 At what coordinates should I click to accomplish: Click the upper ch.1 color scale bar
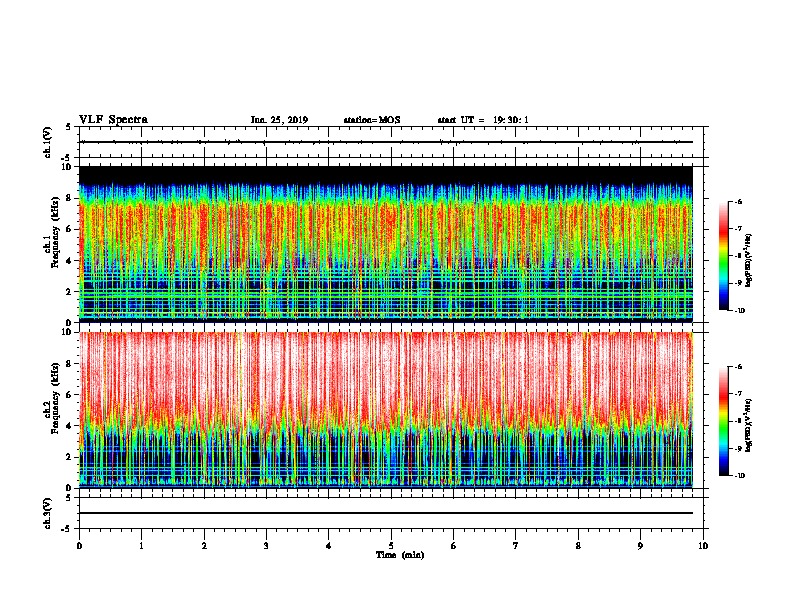[723, 256]
